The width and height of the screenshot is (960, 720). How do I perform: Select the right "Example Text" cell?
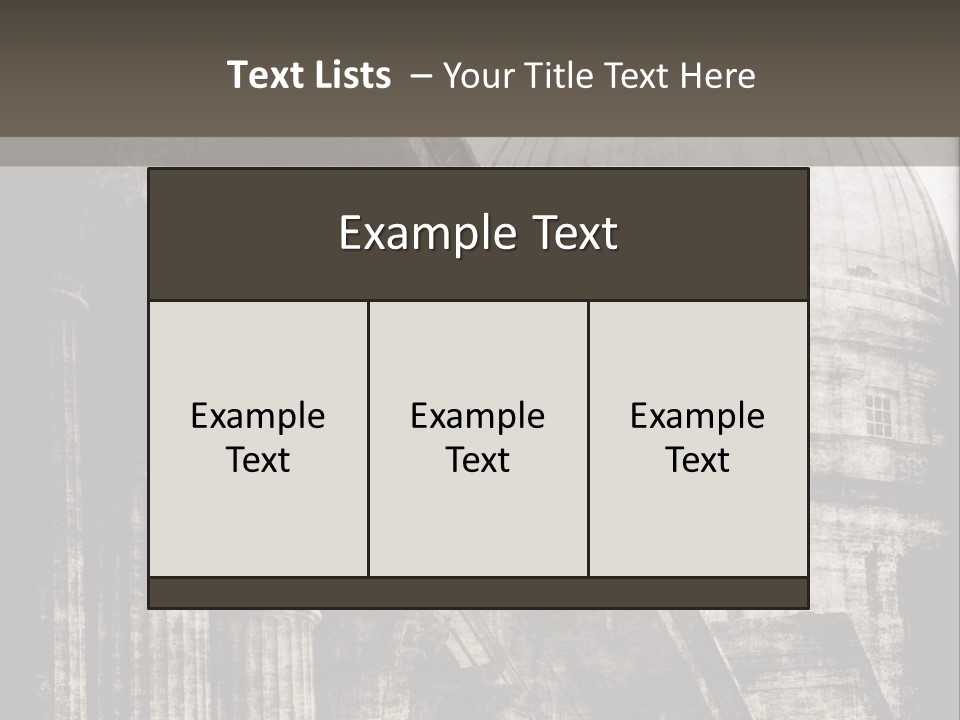tap(698, 438)
